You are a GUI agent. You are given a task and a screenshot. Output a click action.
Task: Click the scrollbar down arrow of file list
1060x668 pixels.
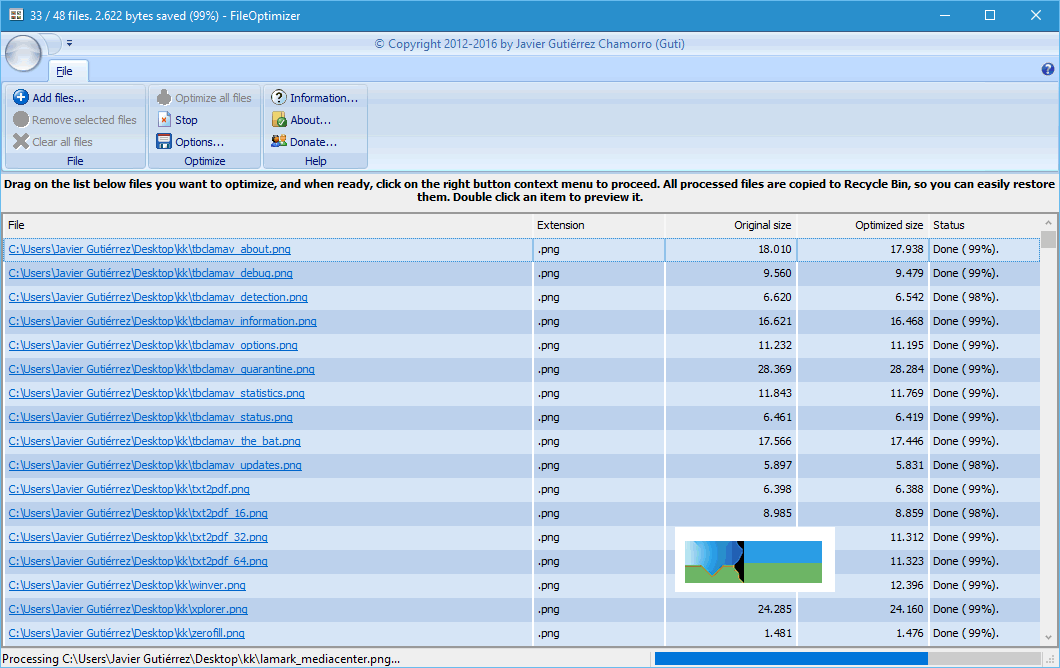click(1048, 637)
